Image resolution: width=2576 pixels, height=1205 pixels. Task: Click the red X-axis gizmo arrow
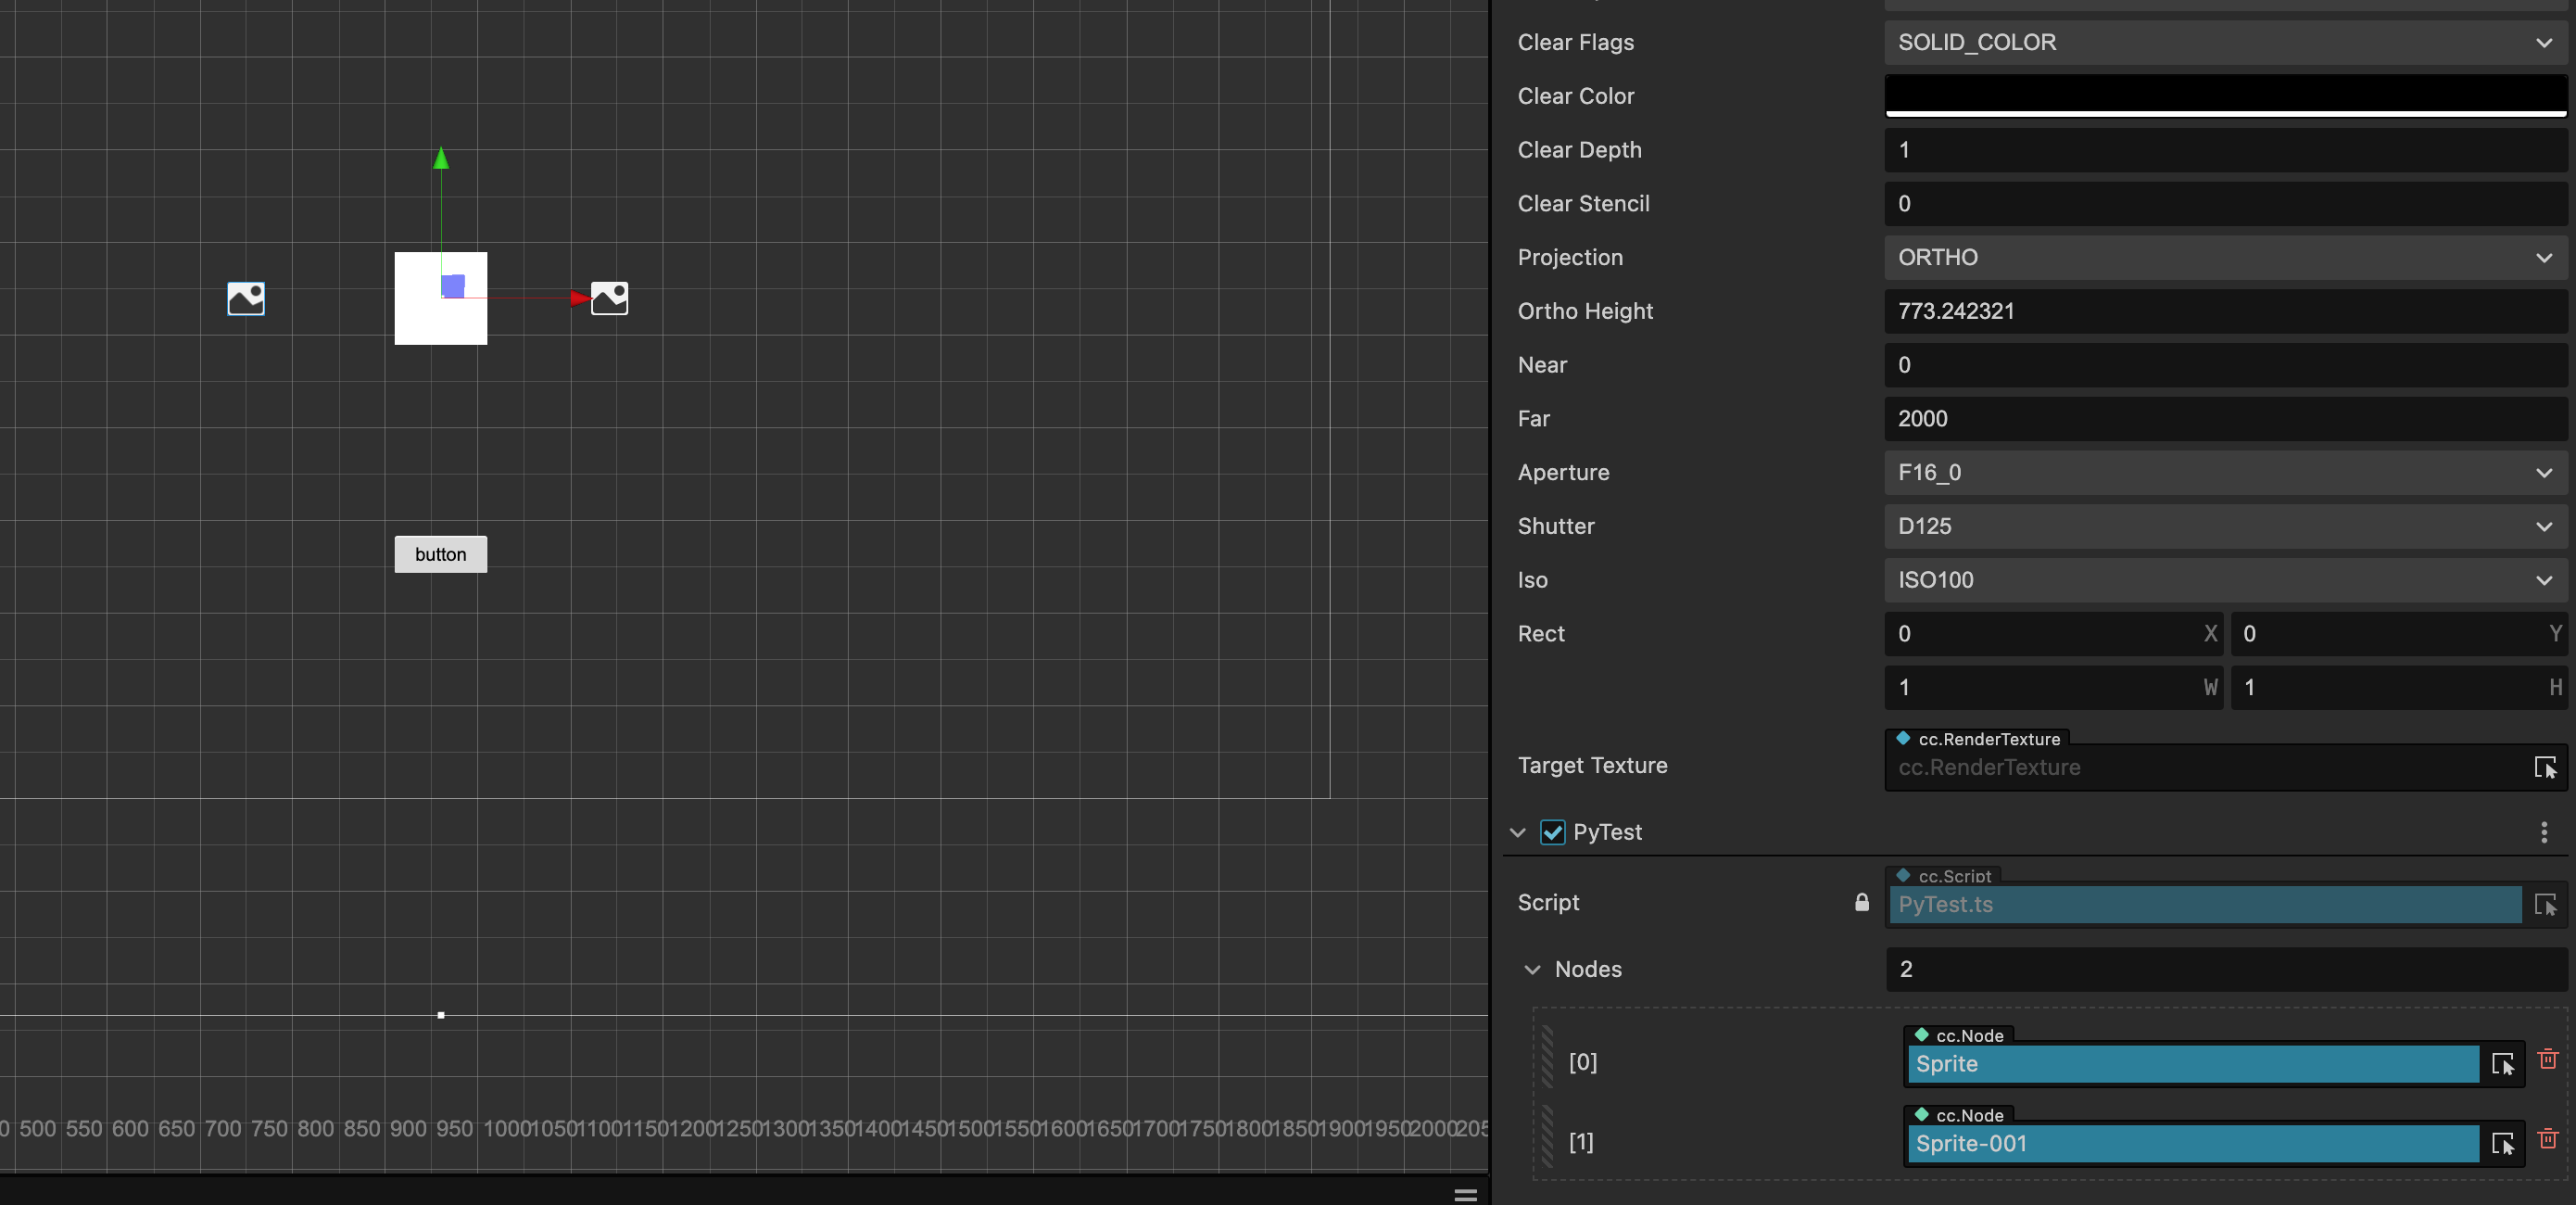coord(580,298)
